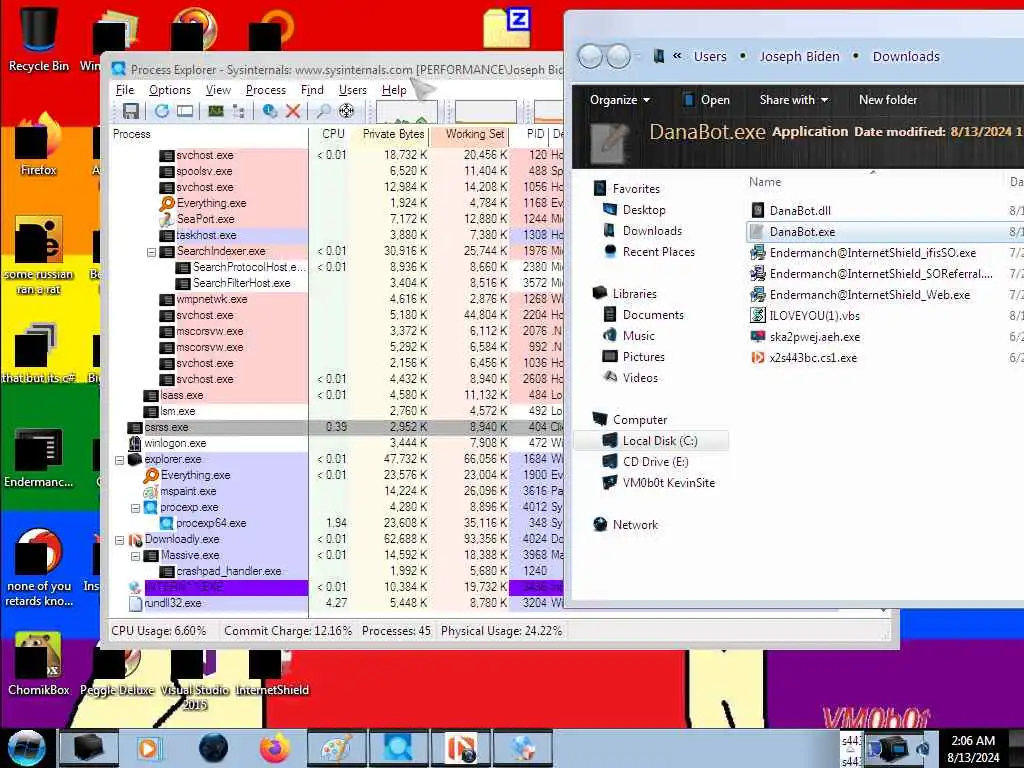Select Endermanch@InternetShield_ifisSO.exe file
Viewport: 1024px width, 768px height.
(872, 253)
